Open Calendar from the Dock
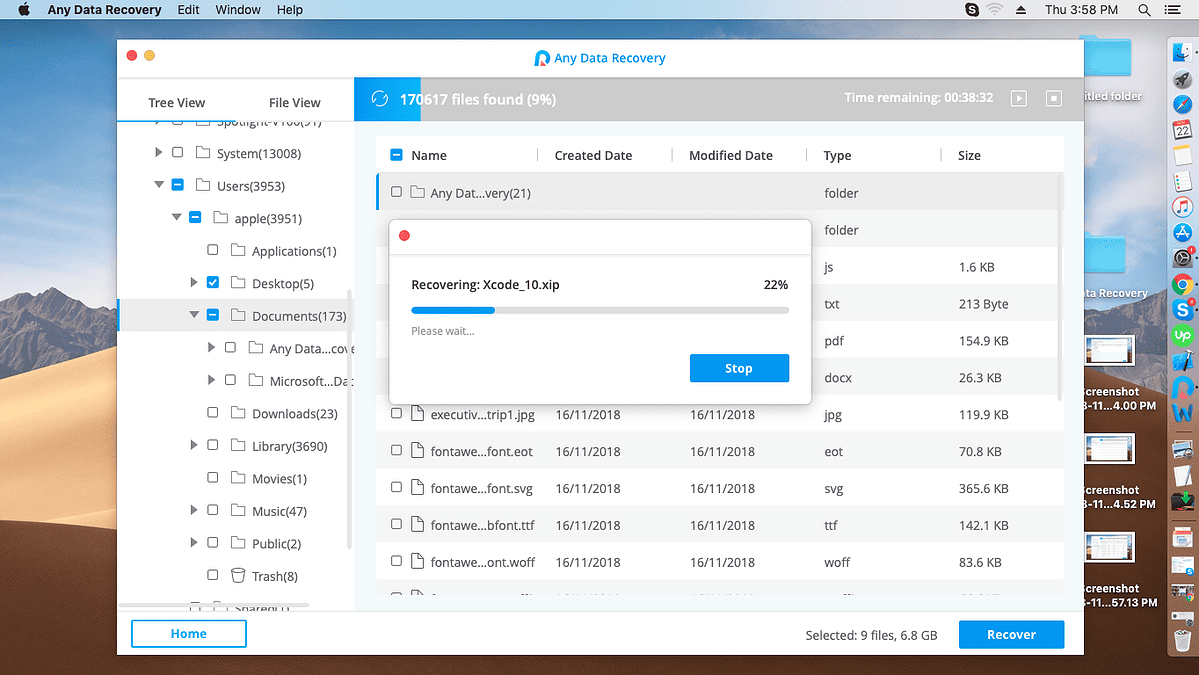This screenshot has height=675, width=1199. 1182,130
